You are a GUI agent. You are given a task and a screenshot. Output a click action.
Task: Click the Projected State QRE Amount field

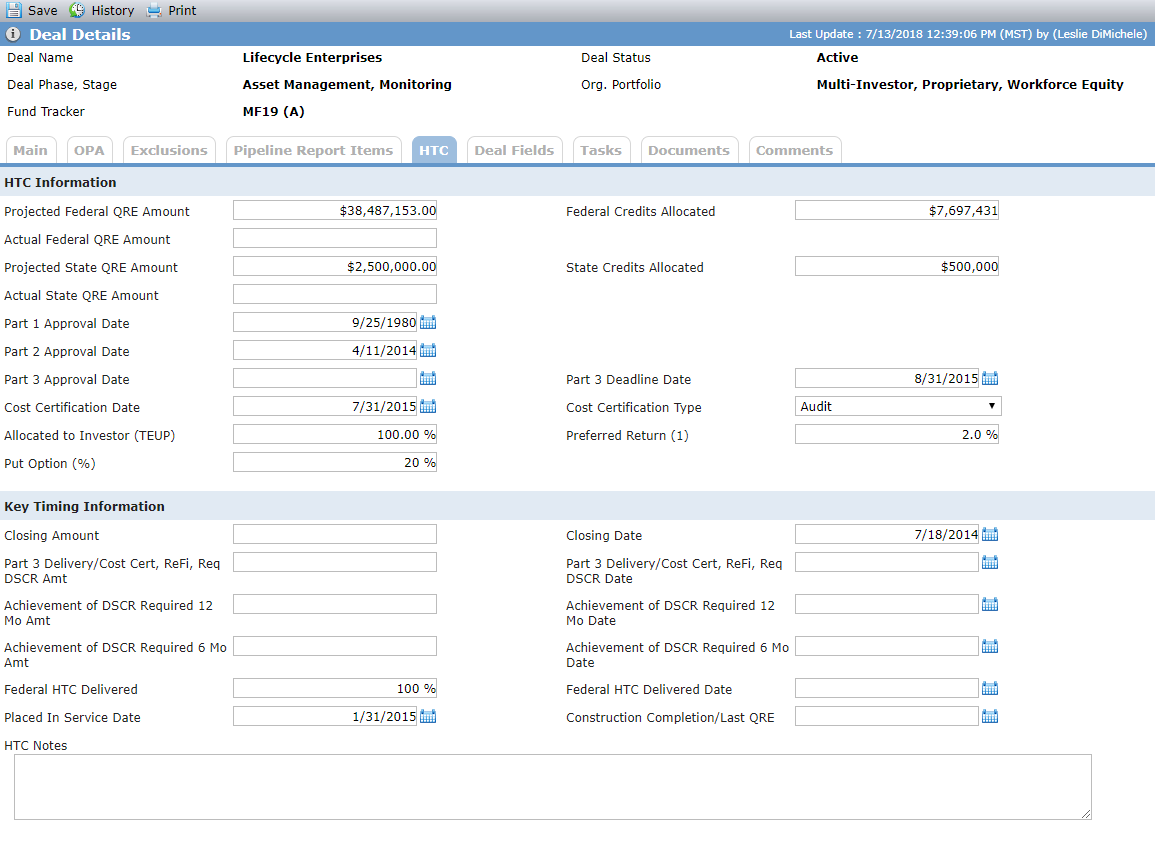[x=335, y=267]
